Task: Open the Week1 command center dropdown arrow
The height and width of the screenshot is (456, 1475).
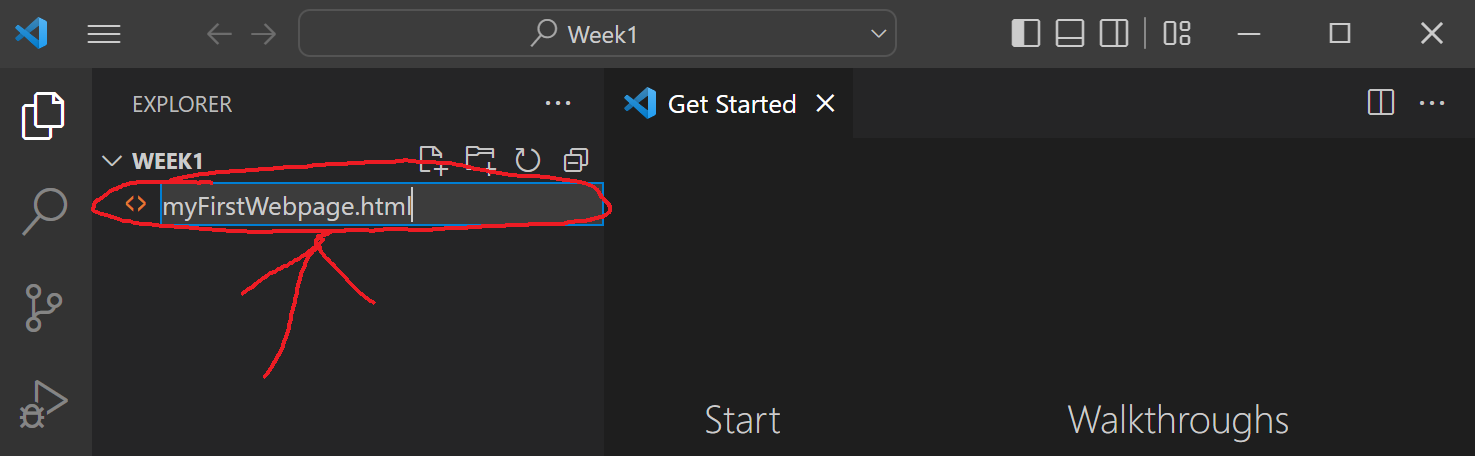Action: (x=879, y=34)
